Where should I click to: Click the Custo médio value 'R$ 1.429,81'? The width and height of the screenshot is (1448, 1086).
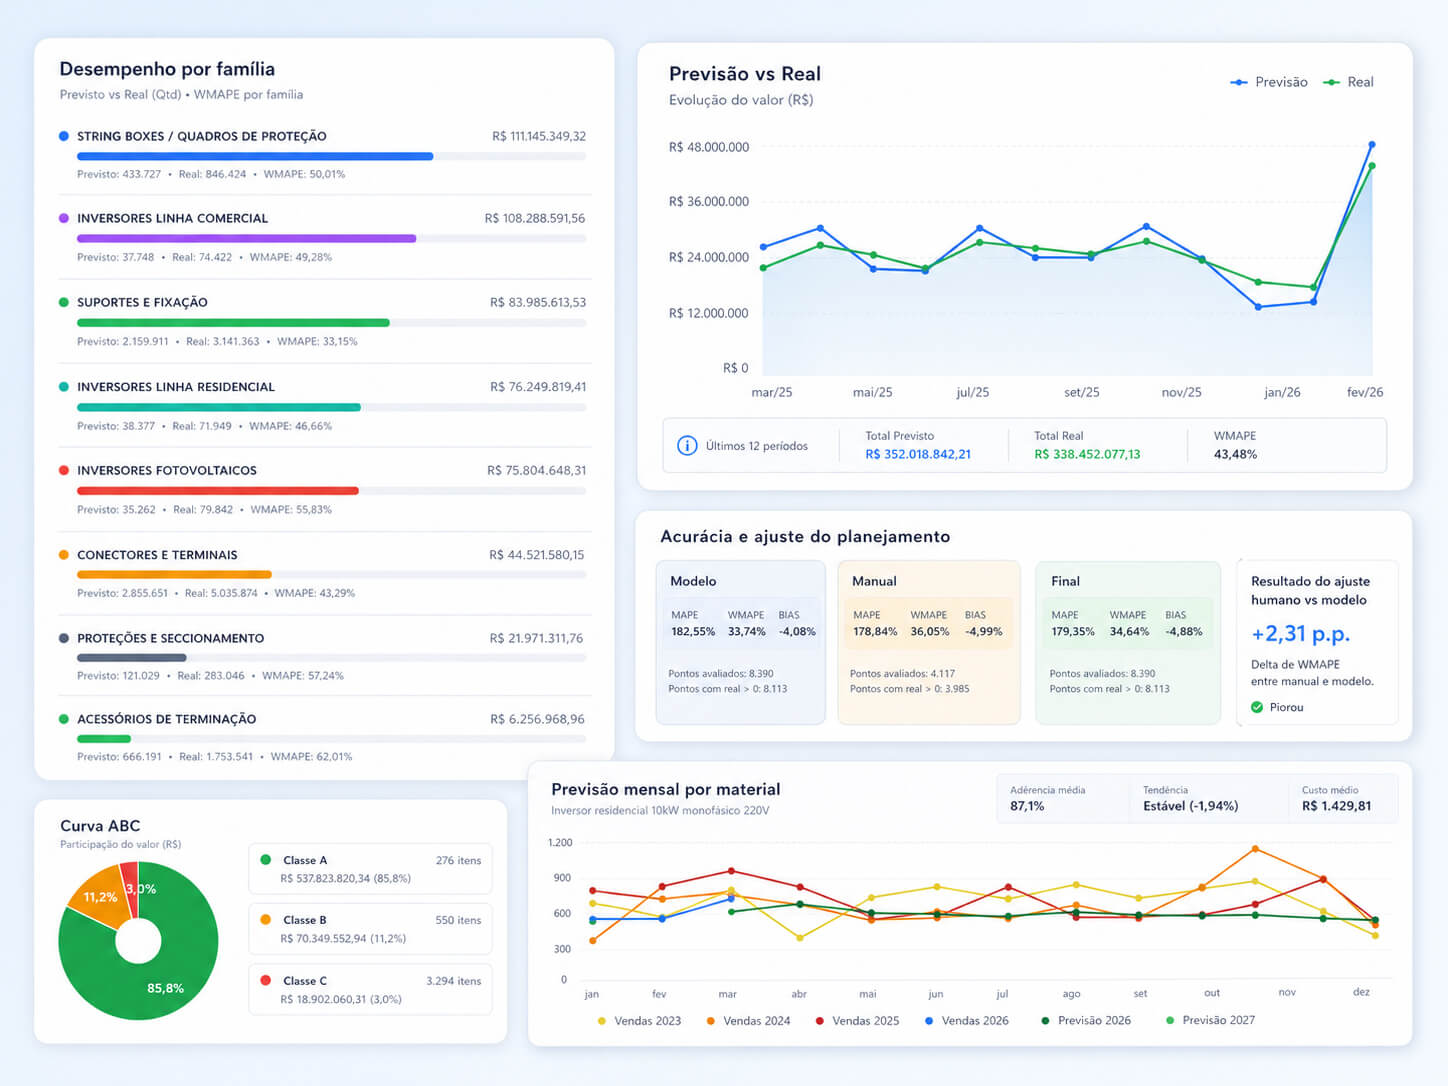point(1337,806)
